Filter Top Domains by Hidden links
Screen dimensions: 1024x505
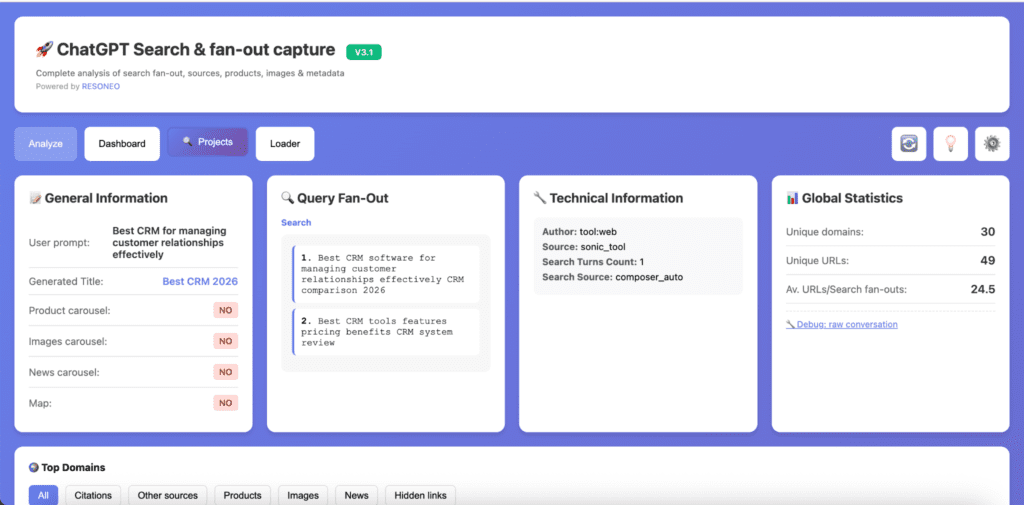(x=421, y=495)
